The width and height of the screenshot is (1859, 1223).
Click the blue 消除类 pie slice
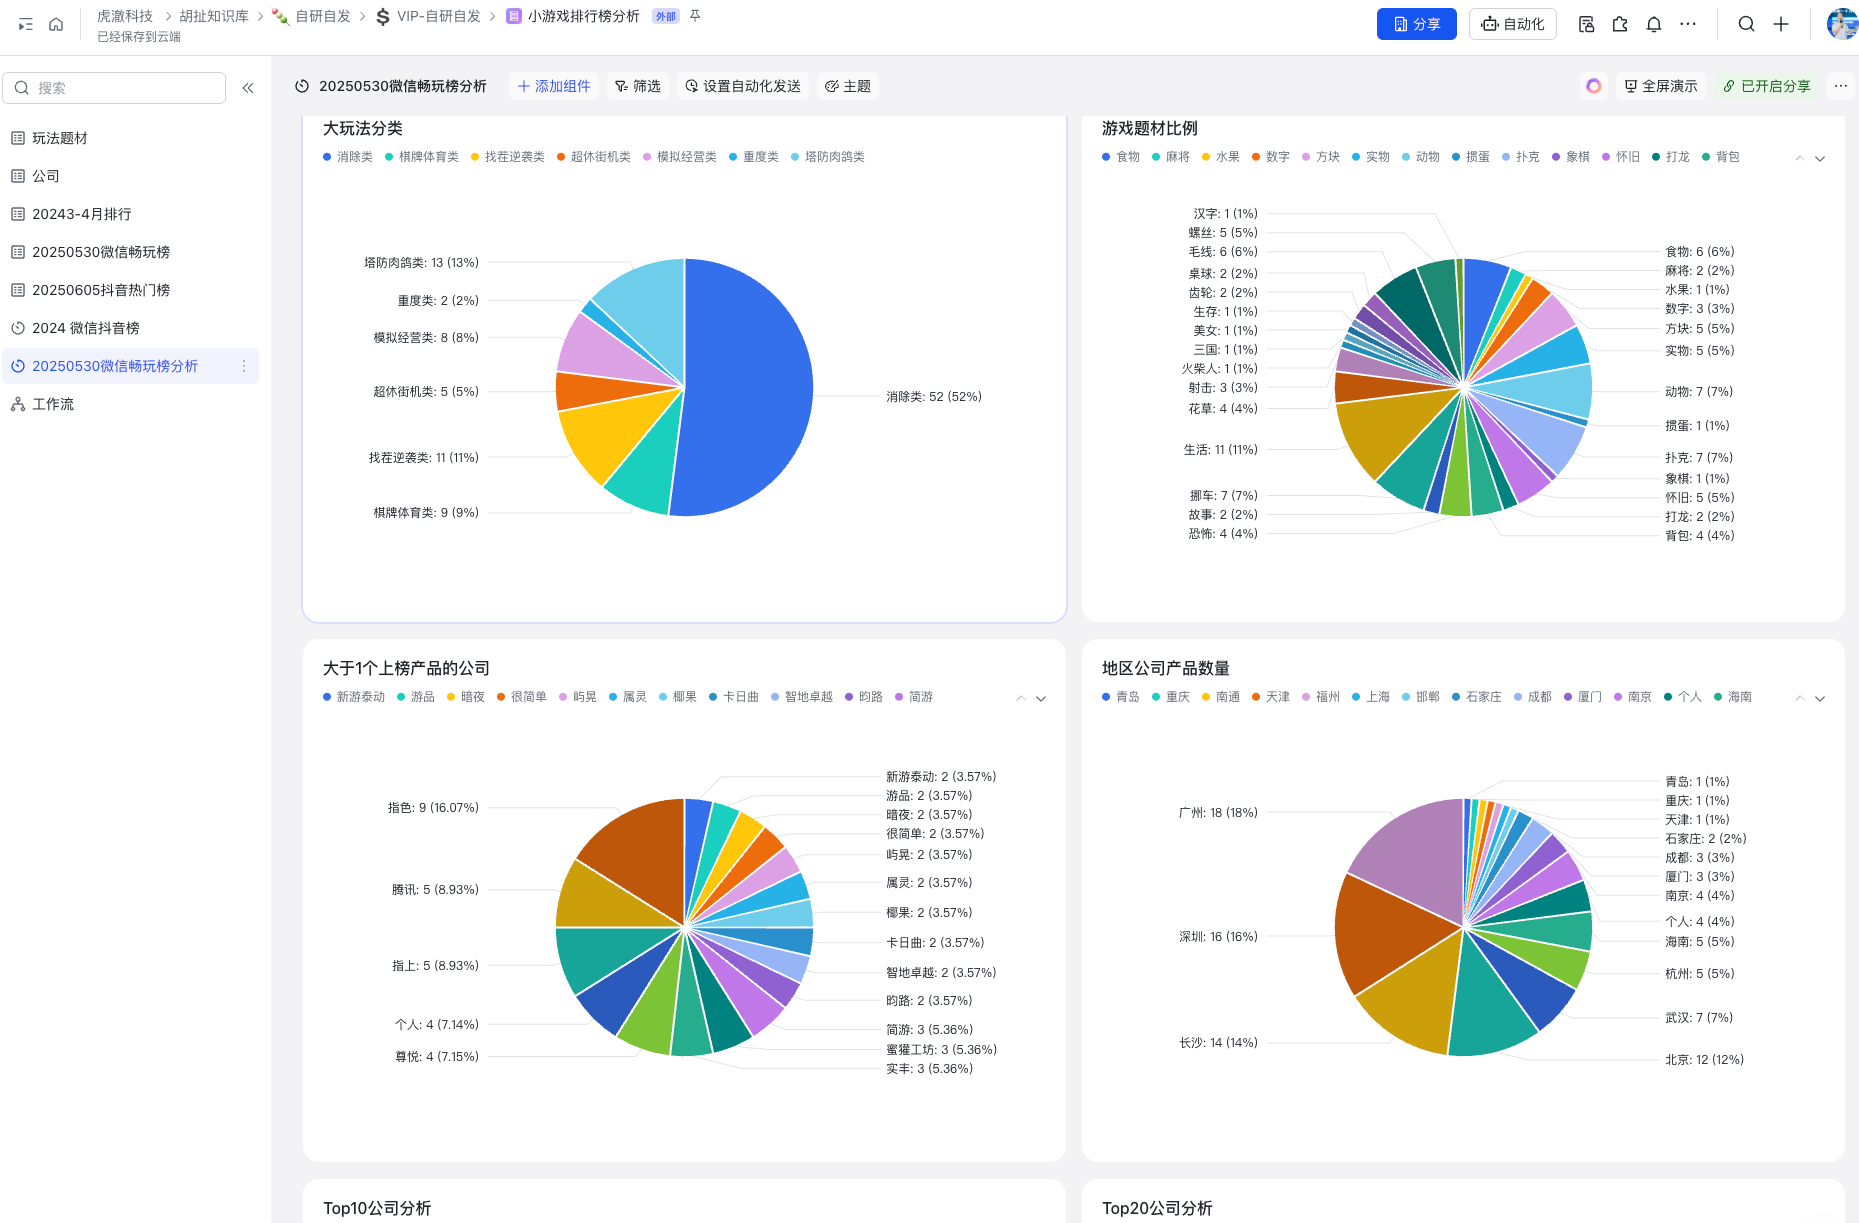750,390
